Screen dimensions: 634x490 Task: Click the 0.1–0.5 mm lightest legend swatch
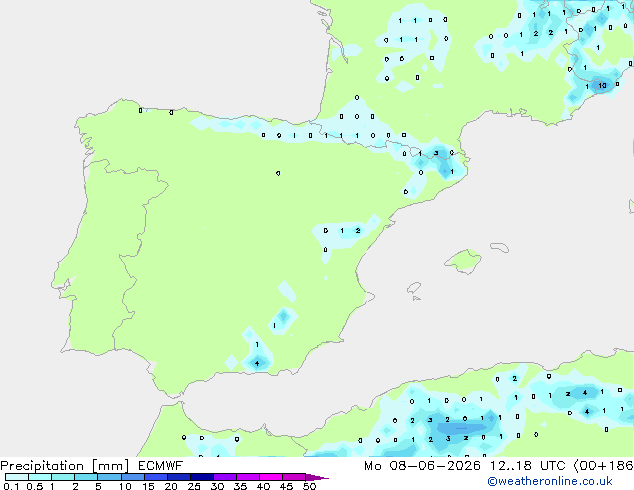pyautogui.click(x=17, y=477)
